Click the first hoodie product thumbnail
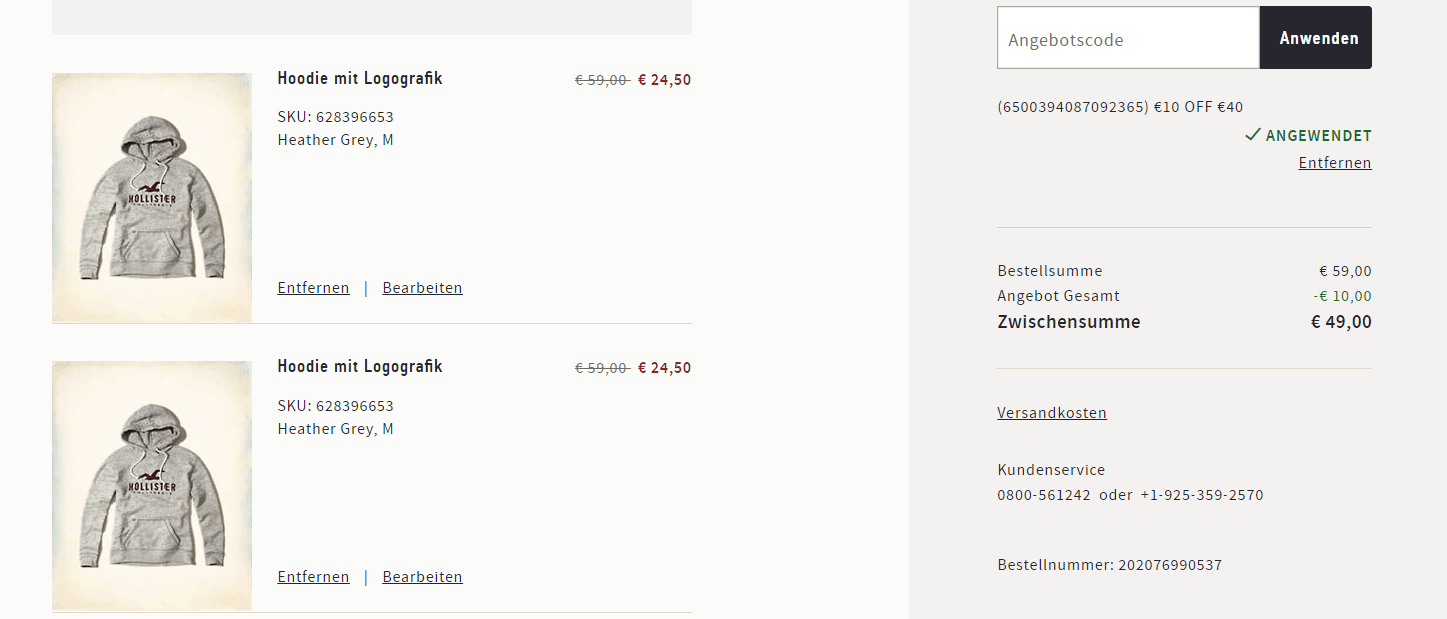The width and height of the screenshot is (1447, 619). pyautogui.click(x=152, y=198)
